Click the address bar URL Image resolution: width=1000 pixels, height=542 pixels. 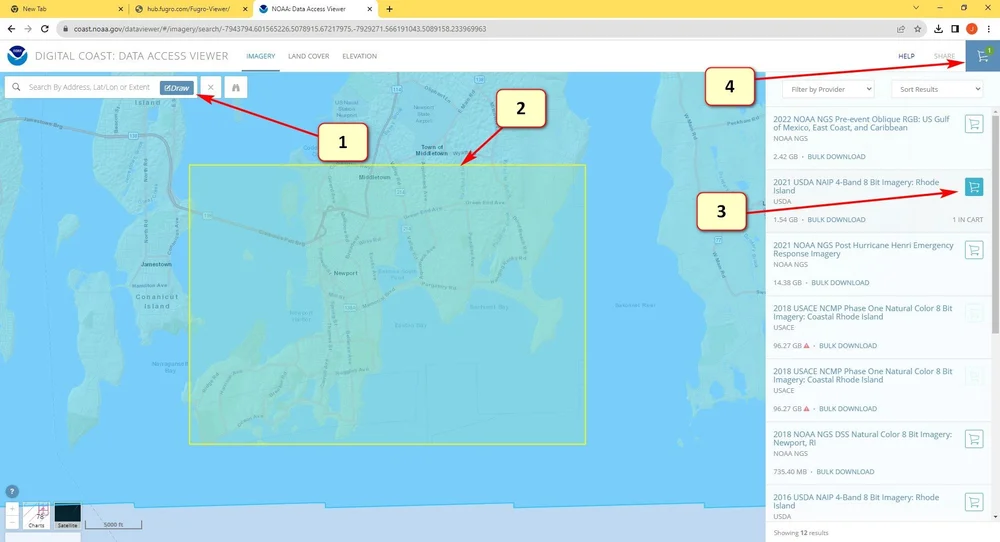[280, 29]
